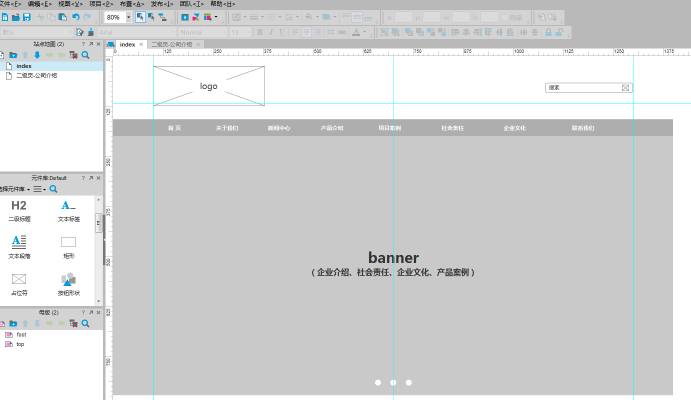
Task: Switch to the index canvas tab
Action: coord(127,44)
